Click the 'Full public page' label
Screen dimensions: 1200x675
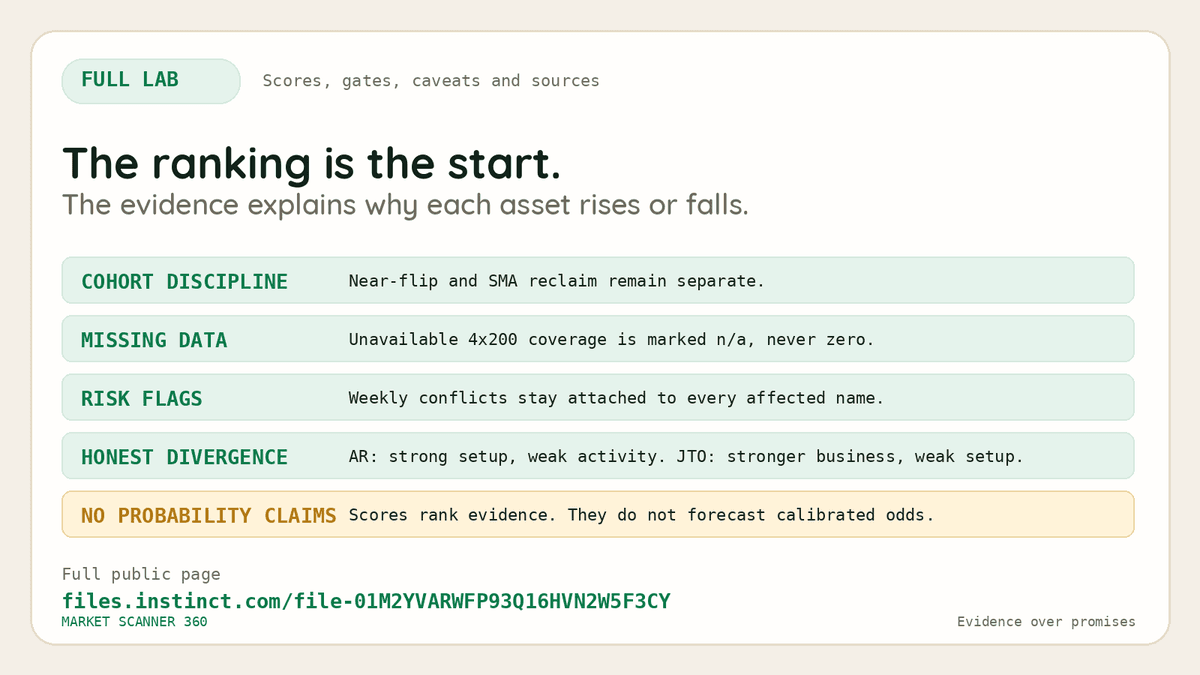click(141, 574)
